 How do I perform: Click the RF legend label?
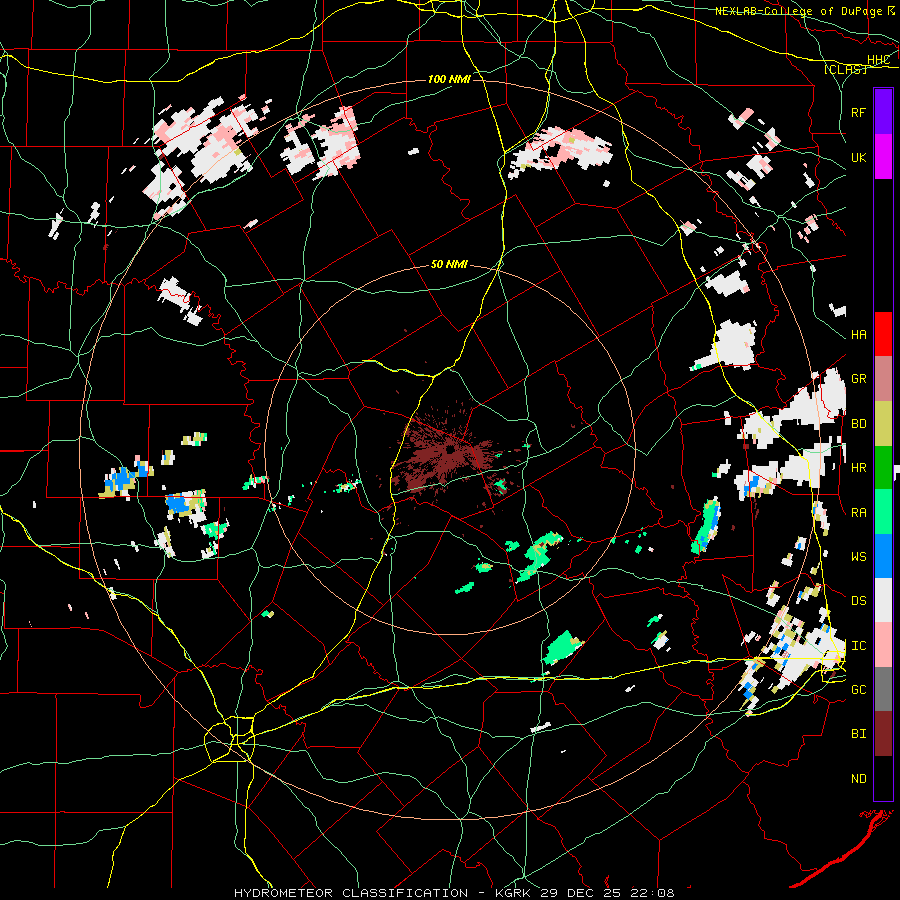(x=859, y=112)
